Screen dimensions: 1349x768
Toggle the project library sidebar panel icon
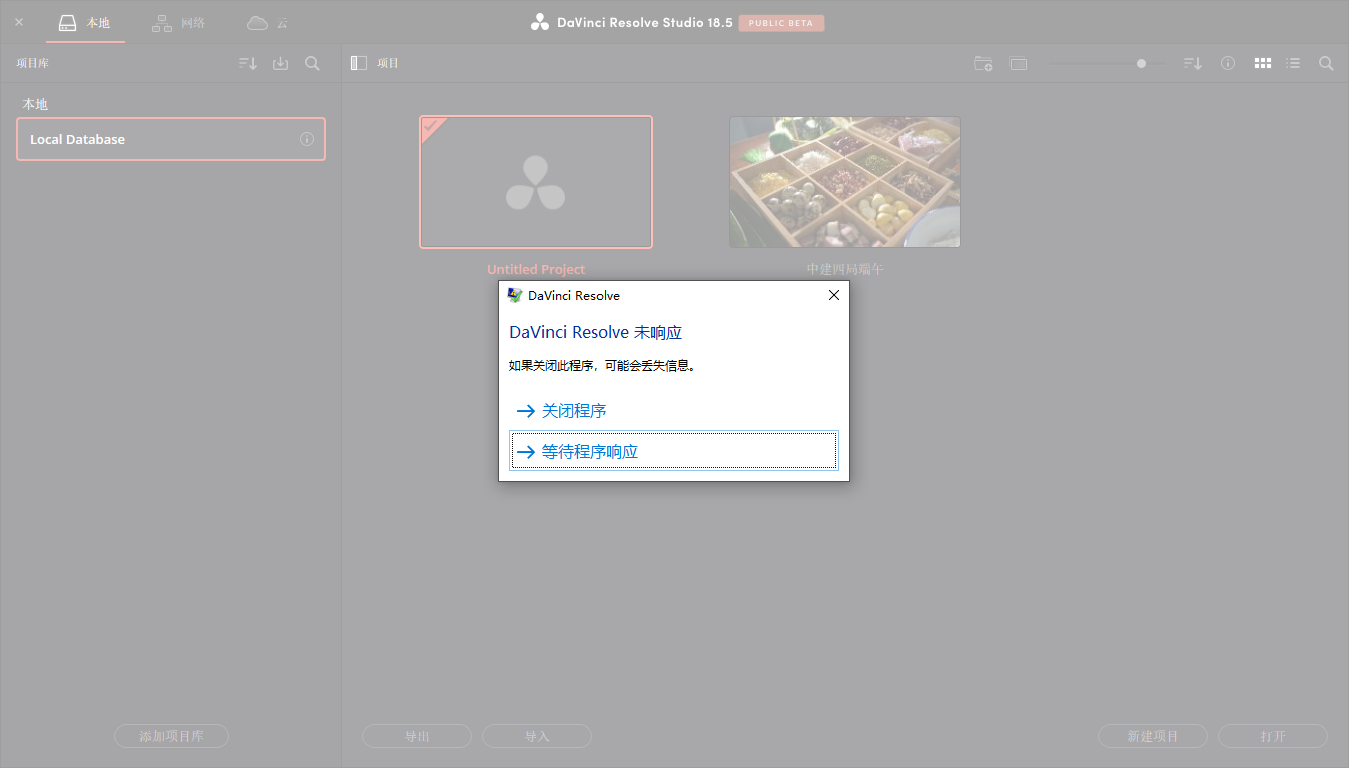click(359, 63)
